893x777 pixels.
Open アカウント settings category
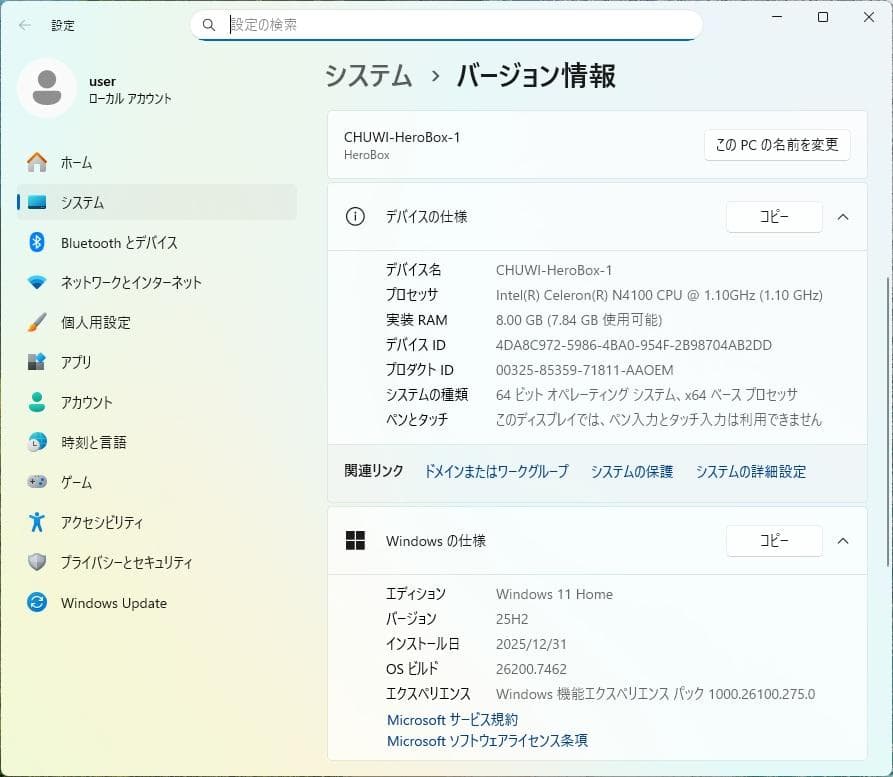click(x=157, y=402)
